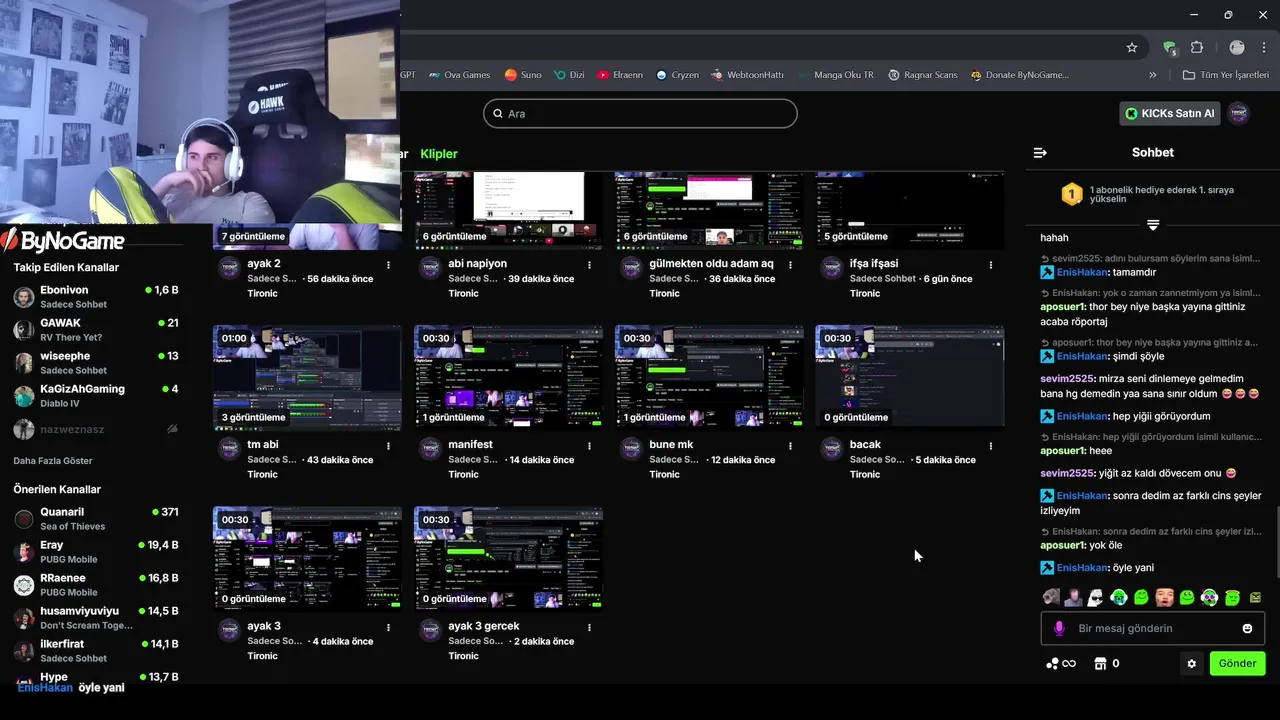
Task: Open the Chrome profile avatar
Action: (1237, 47)
